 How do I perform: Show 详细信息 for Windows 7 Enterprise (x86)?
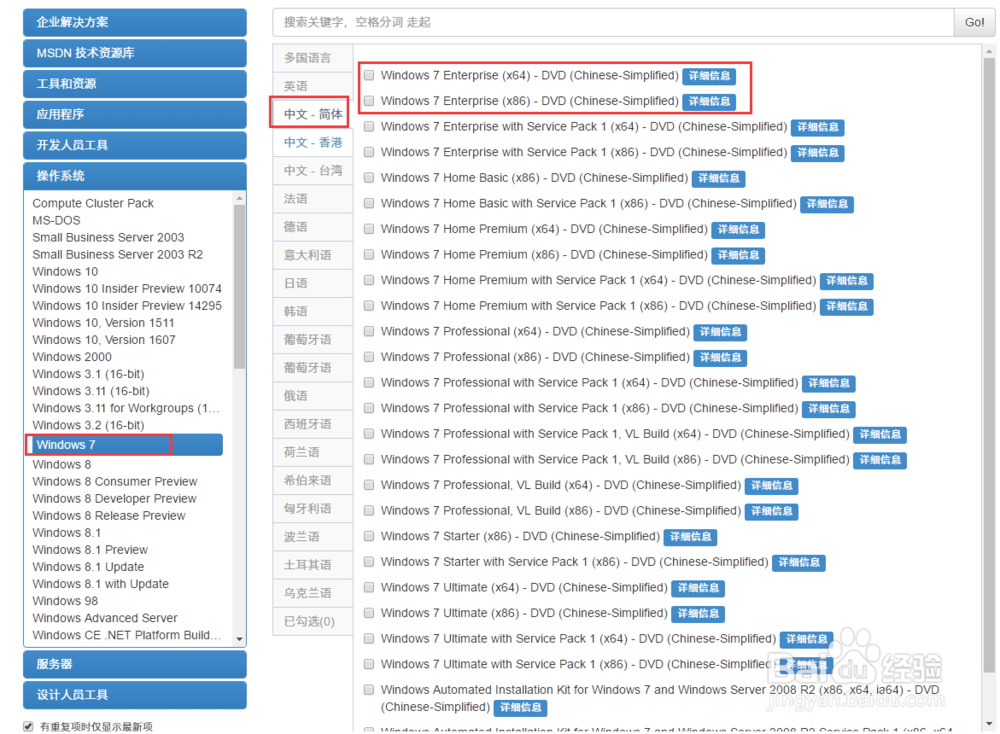pos(709,101)
